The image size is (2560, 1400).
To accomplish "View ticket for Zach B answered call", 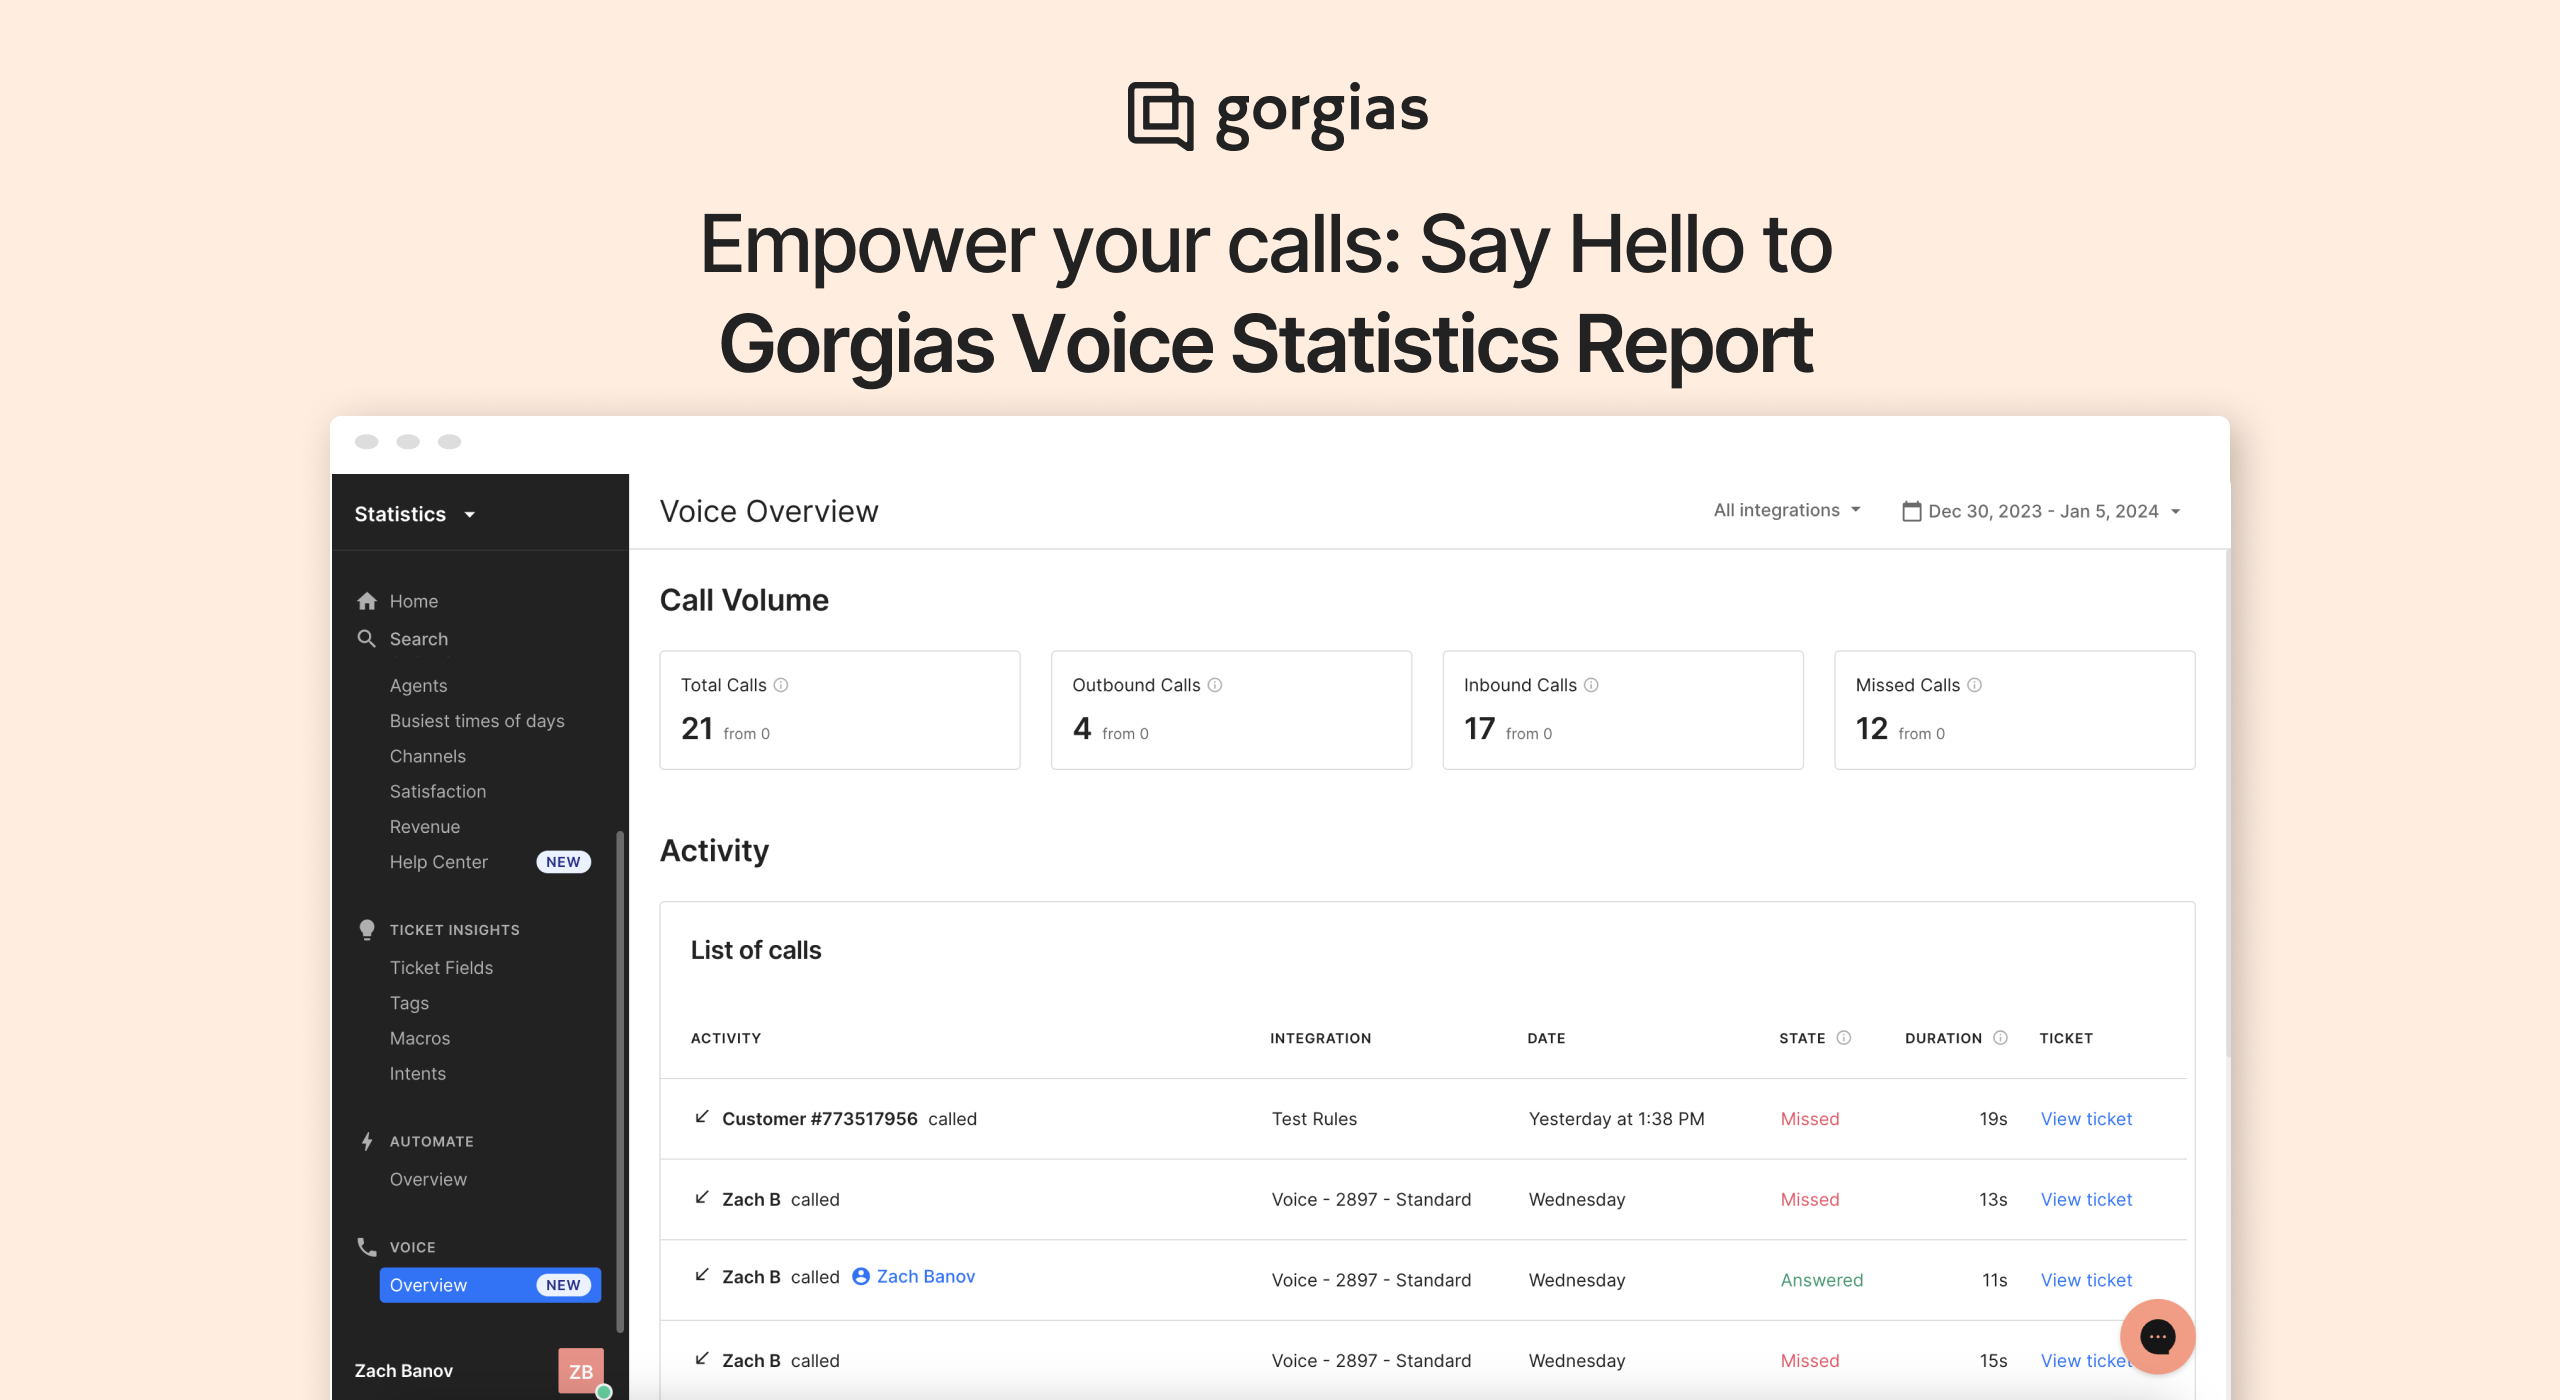I will tap(2086, 1279).
